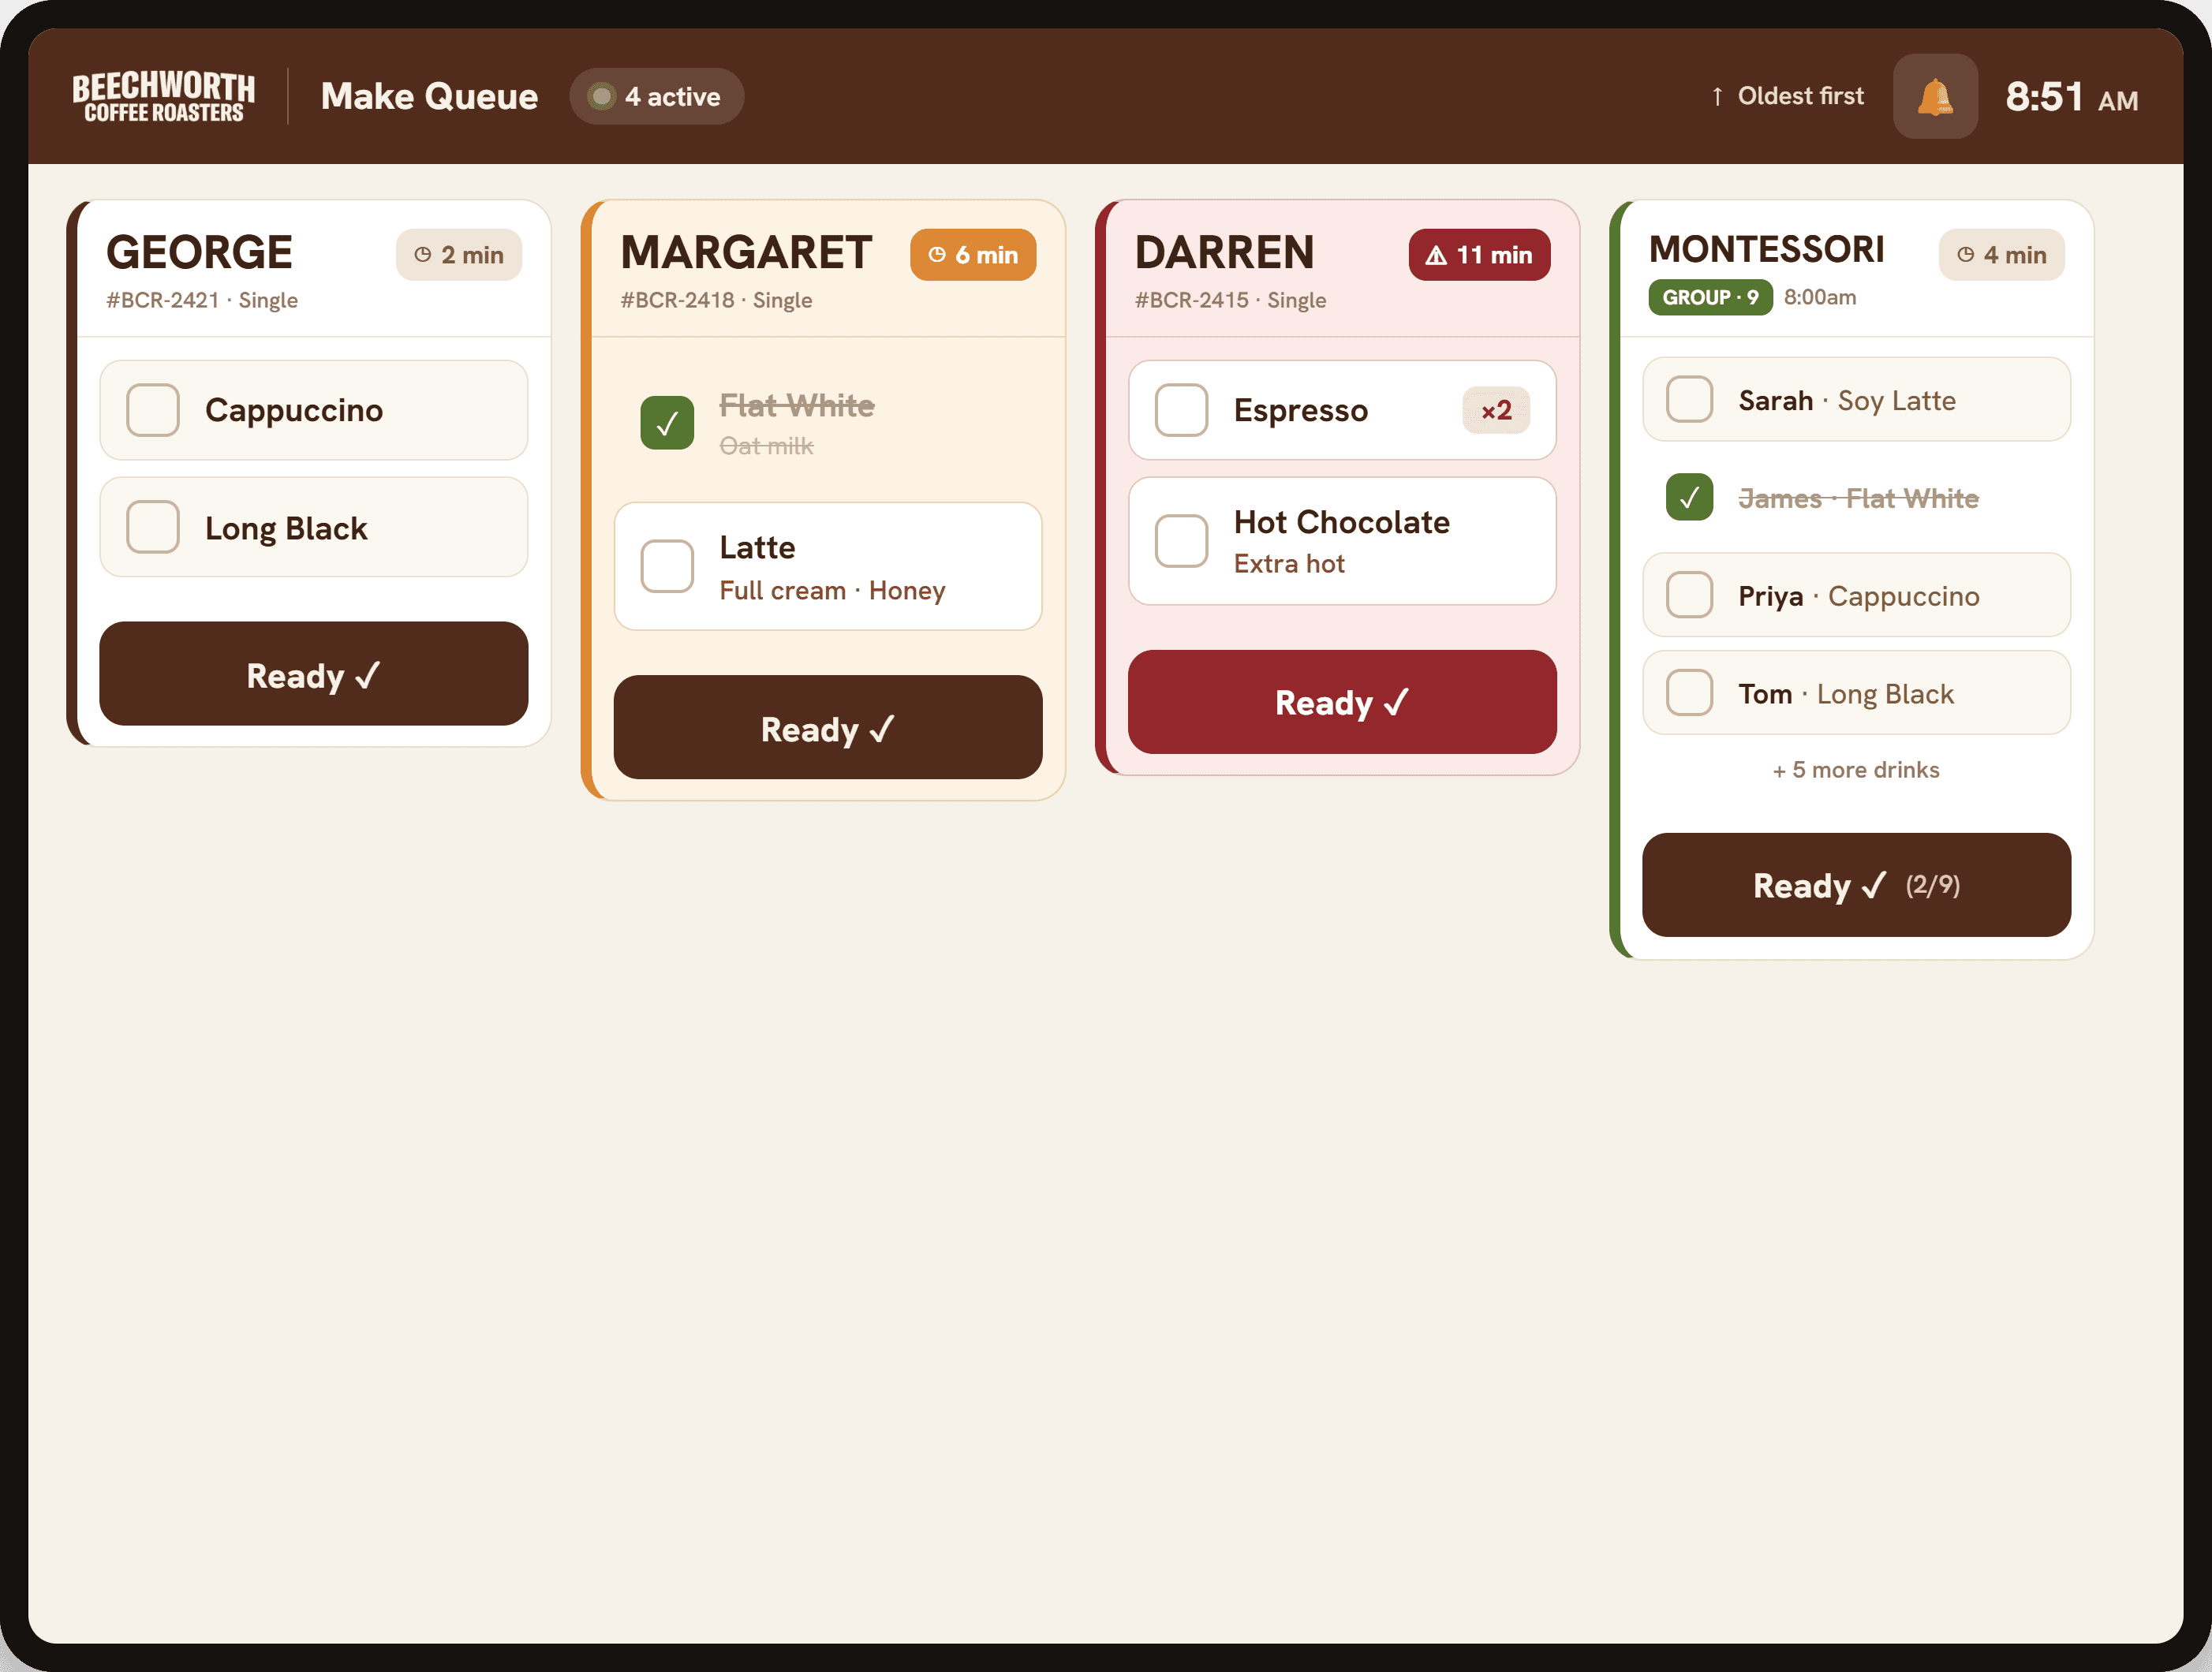Click the 6 min timer badge on Margaret
This screenshot has height=1672, width=2212.
coord(973,255)
